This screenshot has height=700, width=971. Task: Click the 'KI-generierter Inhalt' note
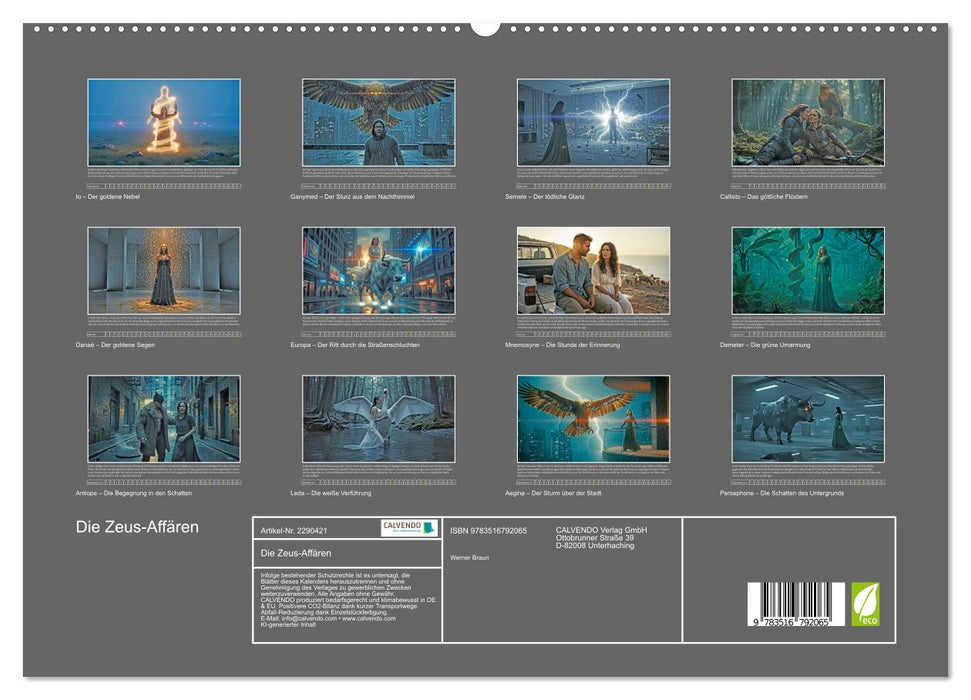coord(288,624)
